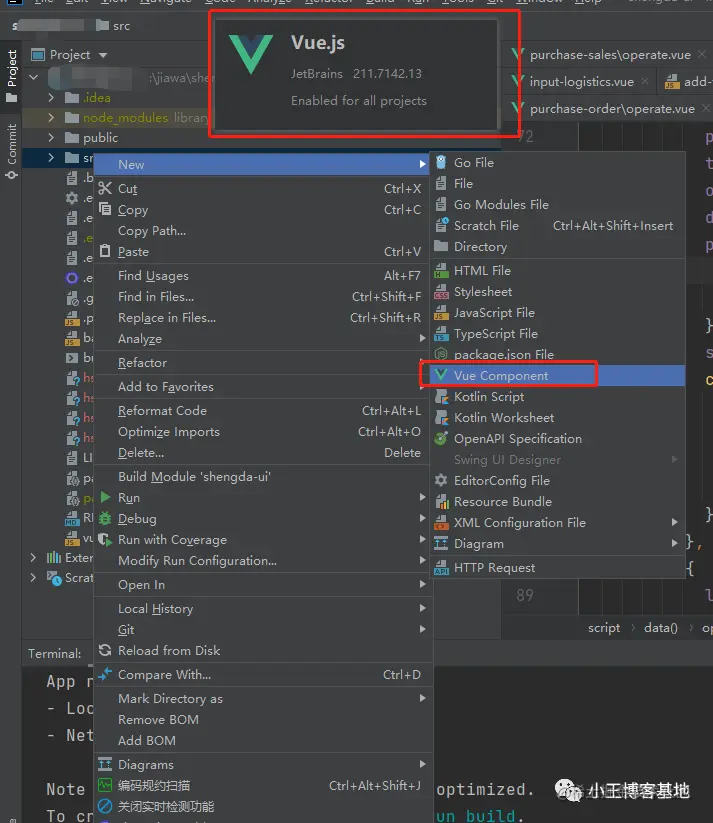Open the New submenu entry
The height and width of the screenshot is (823, 713).
[263, 165]
